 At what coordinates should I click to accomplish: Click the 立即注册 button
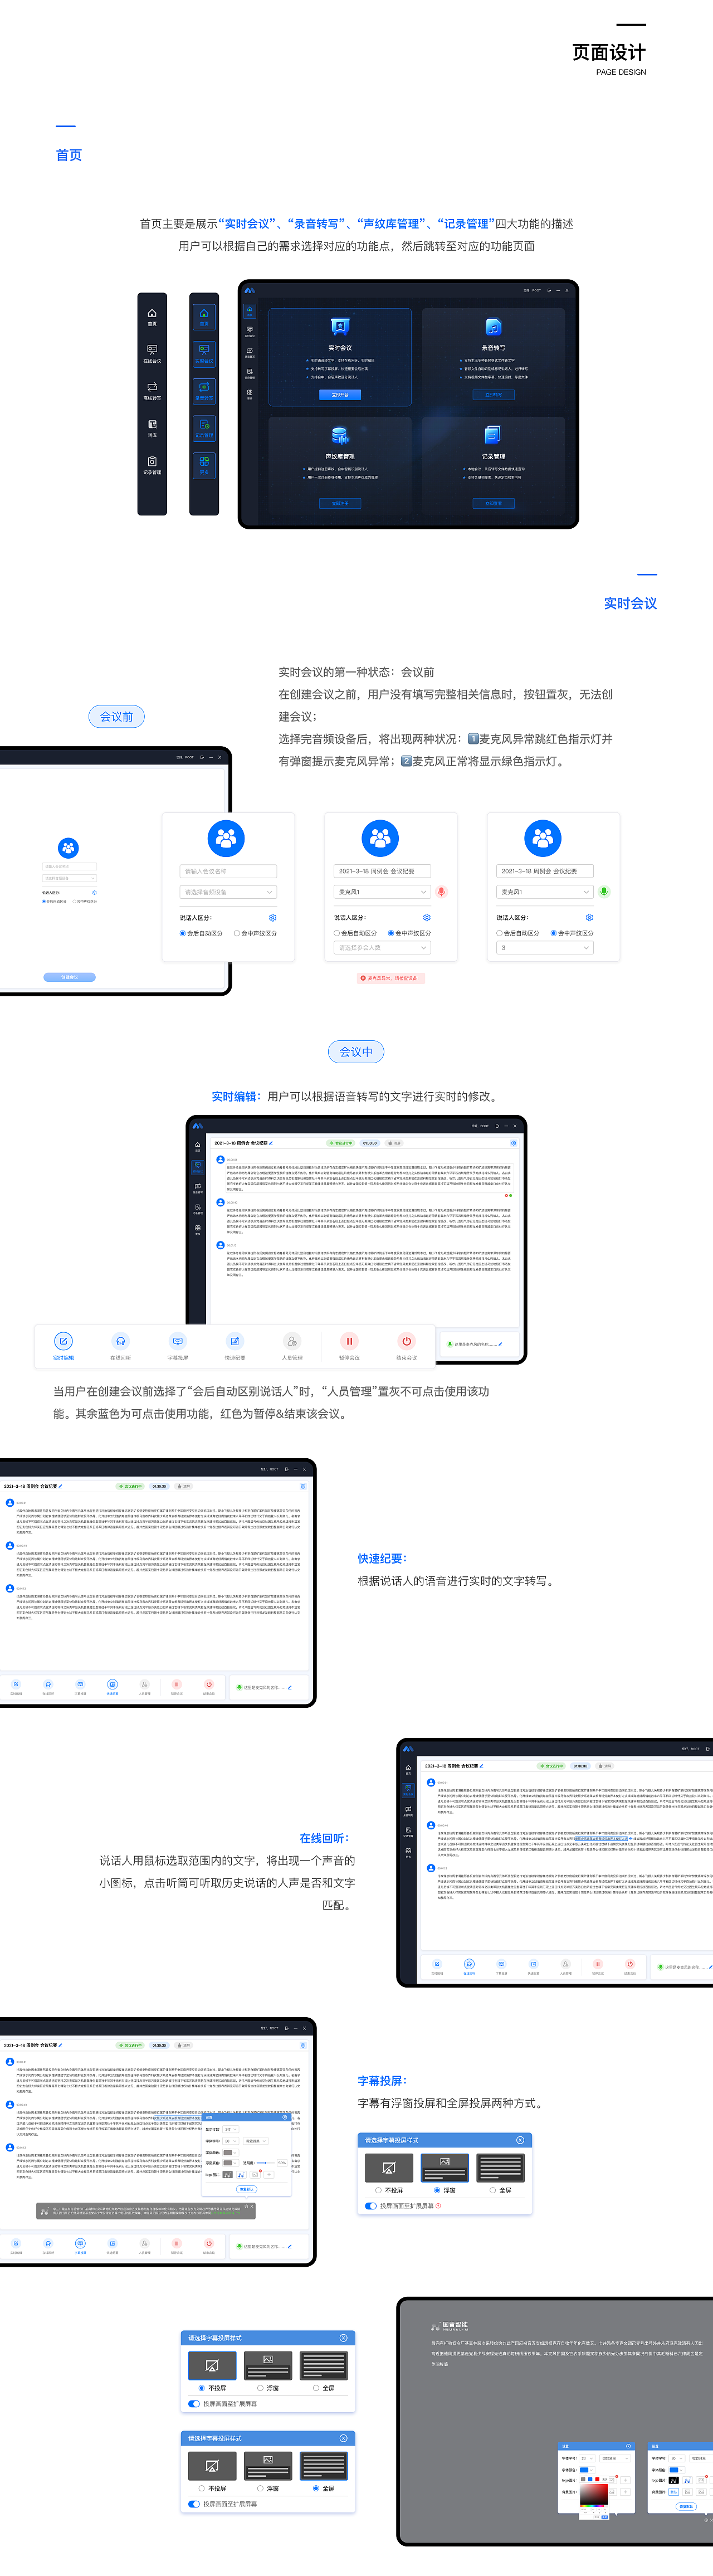340,503
